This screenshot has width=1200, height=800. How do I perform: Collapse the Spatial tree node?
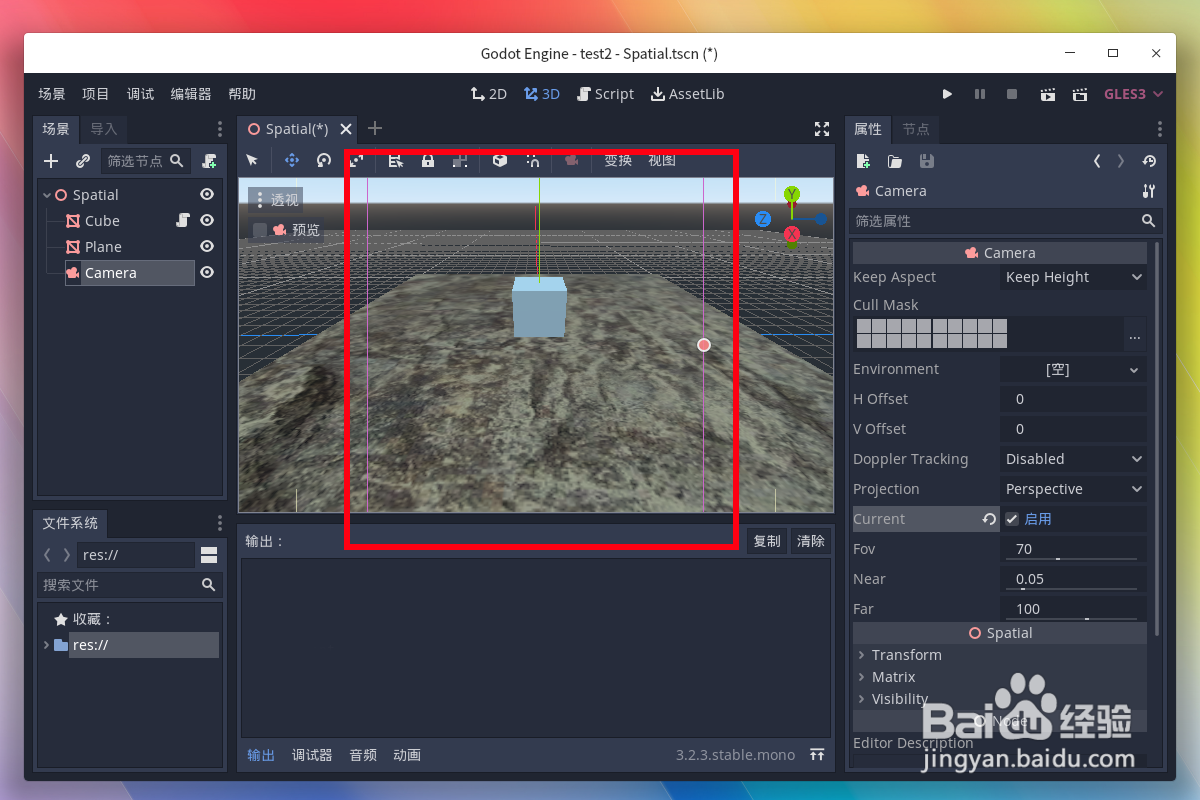pyautogui.click(x=47, y=195)
